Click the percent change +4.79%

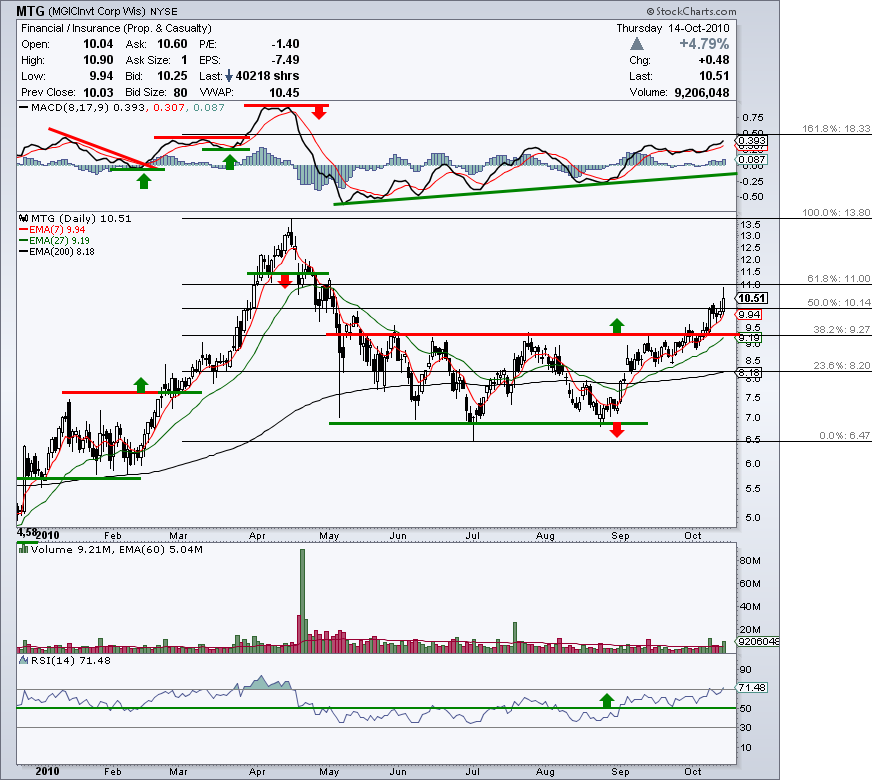click(704, 44)
